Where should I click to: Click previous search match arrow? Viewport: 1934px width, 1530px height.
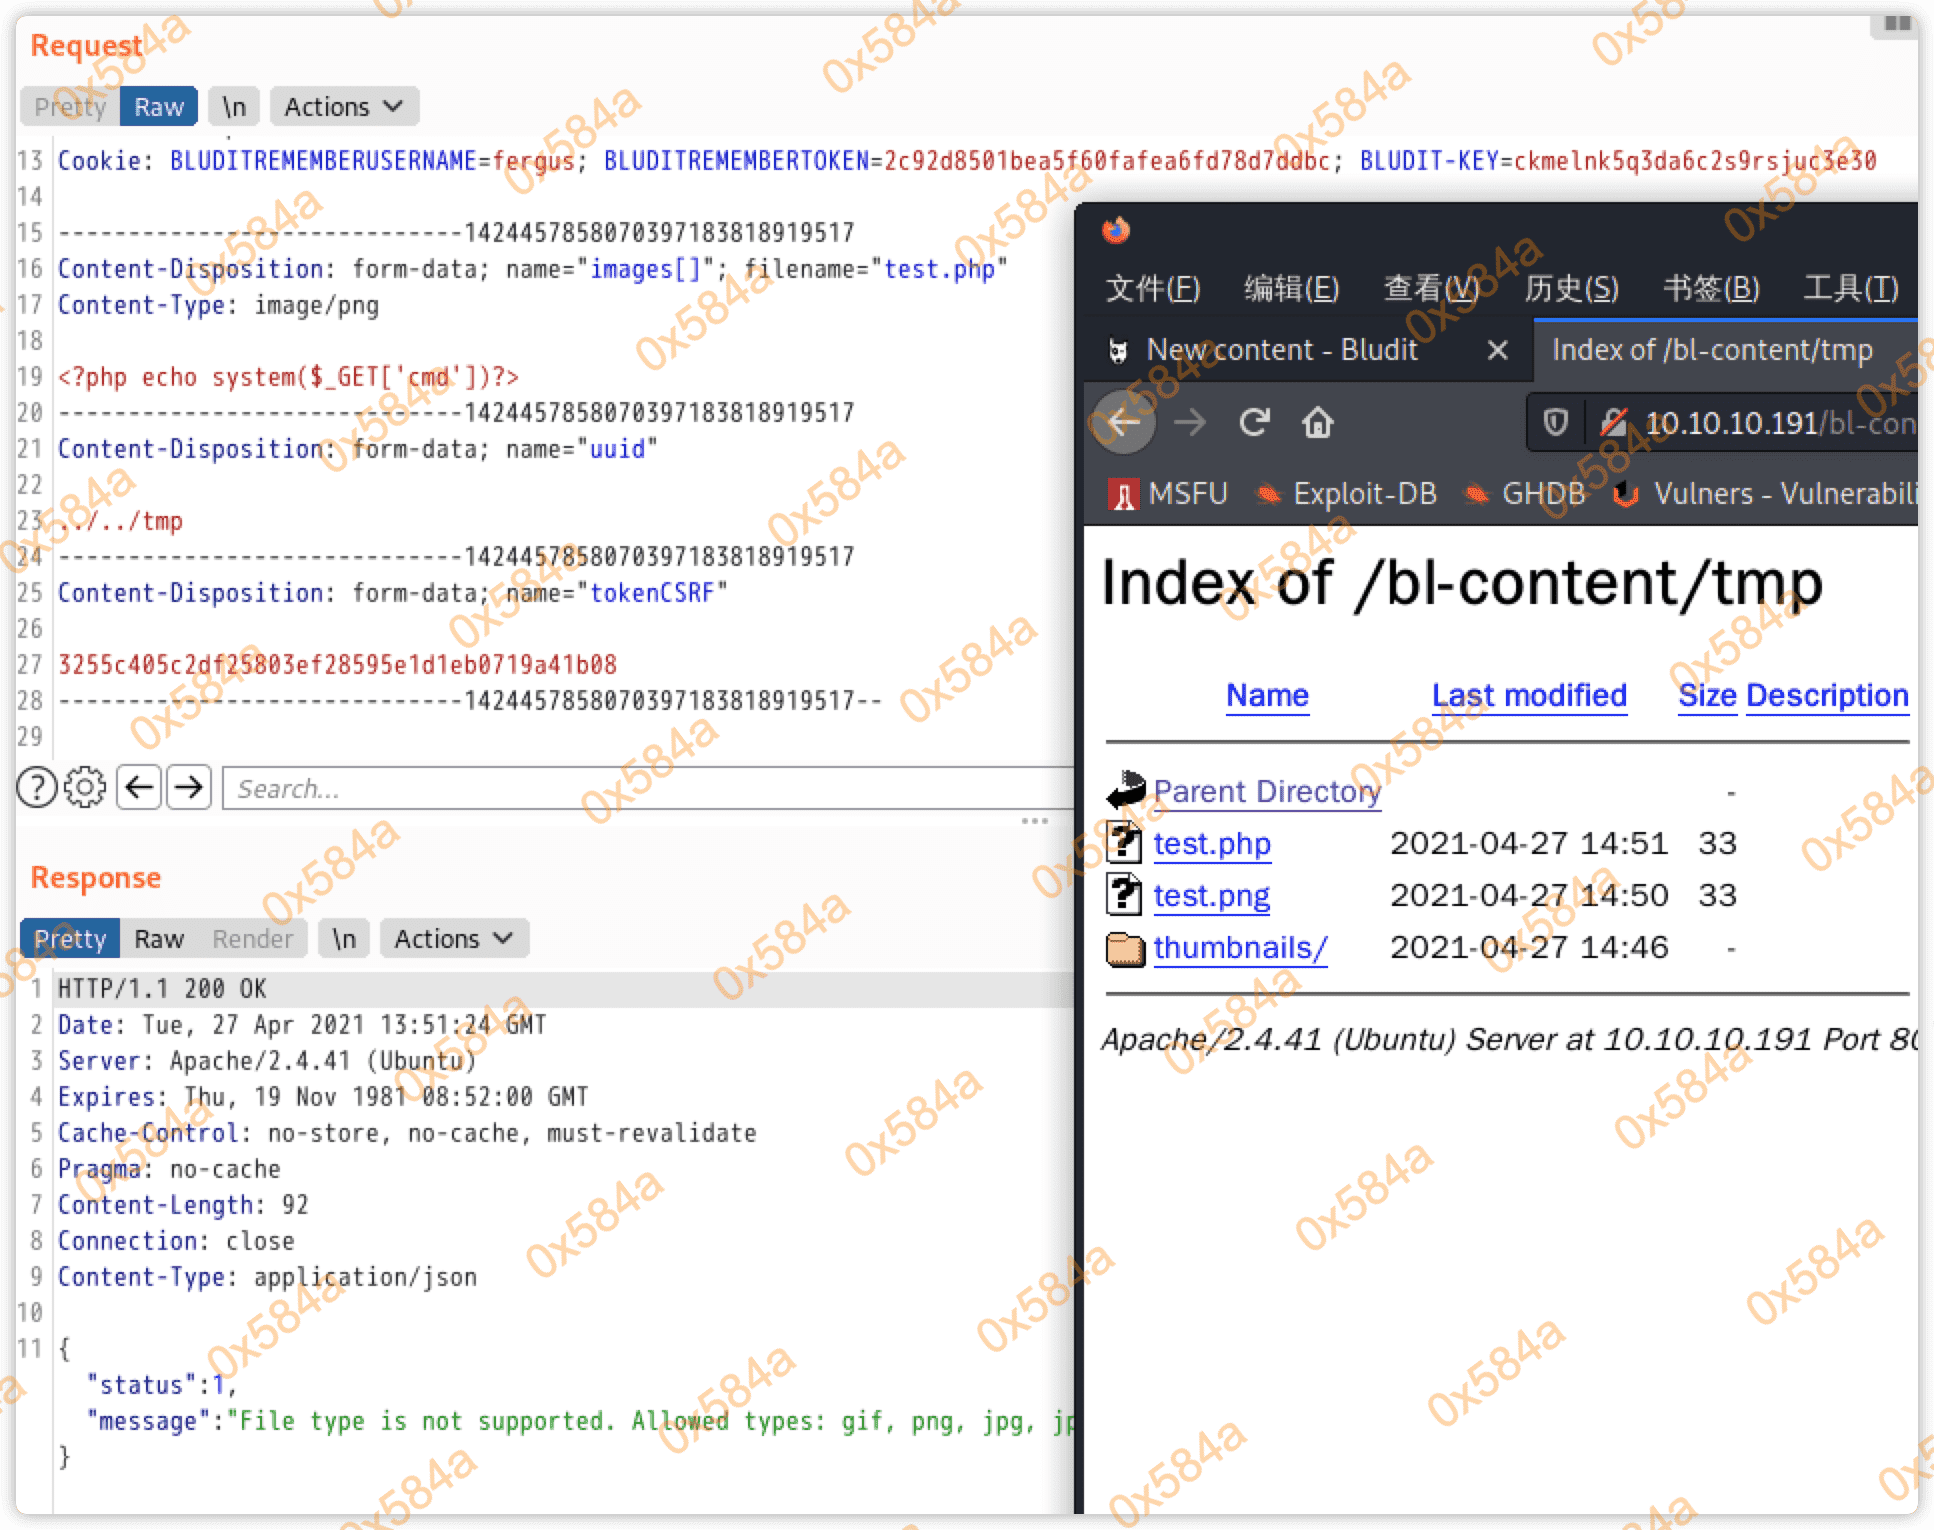click(x=139, y=788)
